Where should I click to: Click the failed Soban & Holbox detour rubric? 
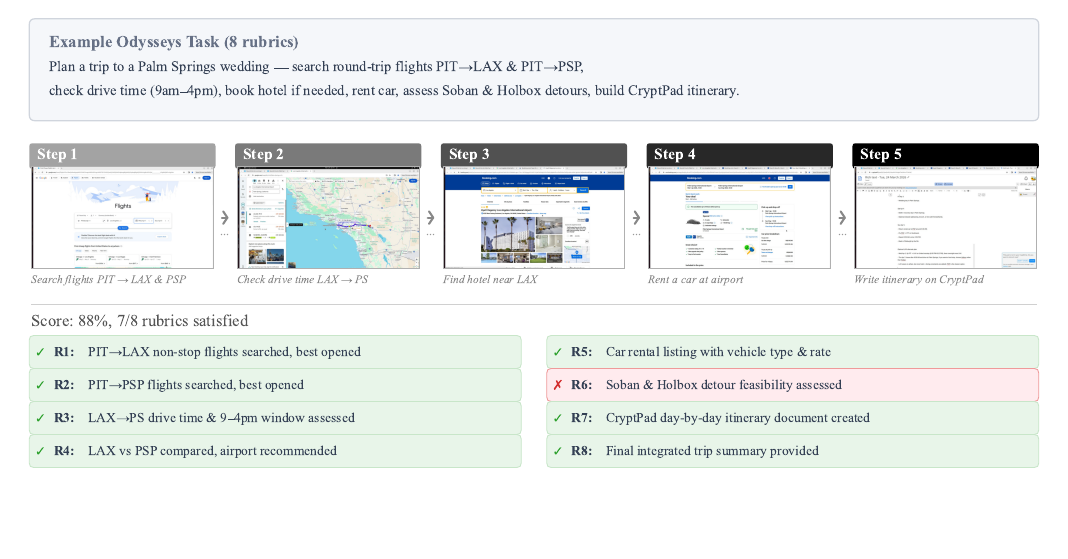[x=792, y=385]
